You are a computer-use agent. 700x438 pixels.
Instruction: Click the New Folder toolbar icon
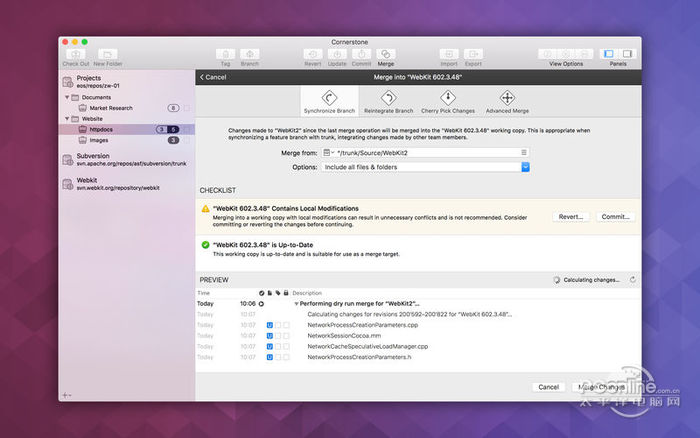tap(108, 54)
